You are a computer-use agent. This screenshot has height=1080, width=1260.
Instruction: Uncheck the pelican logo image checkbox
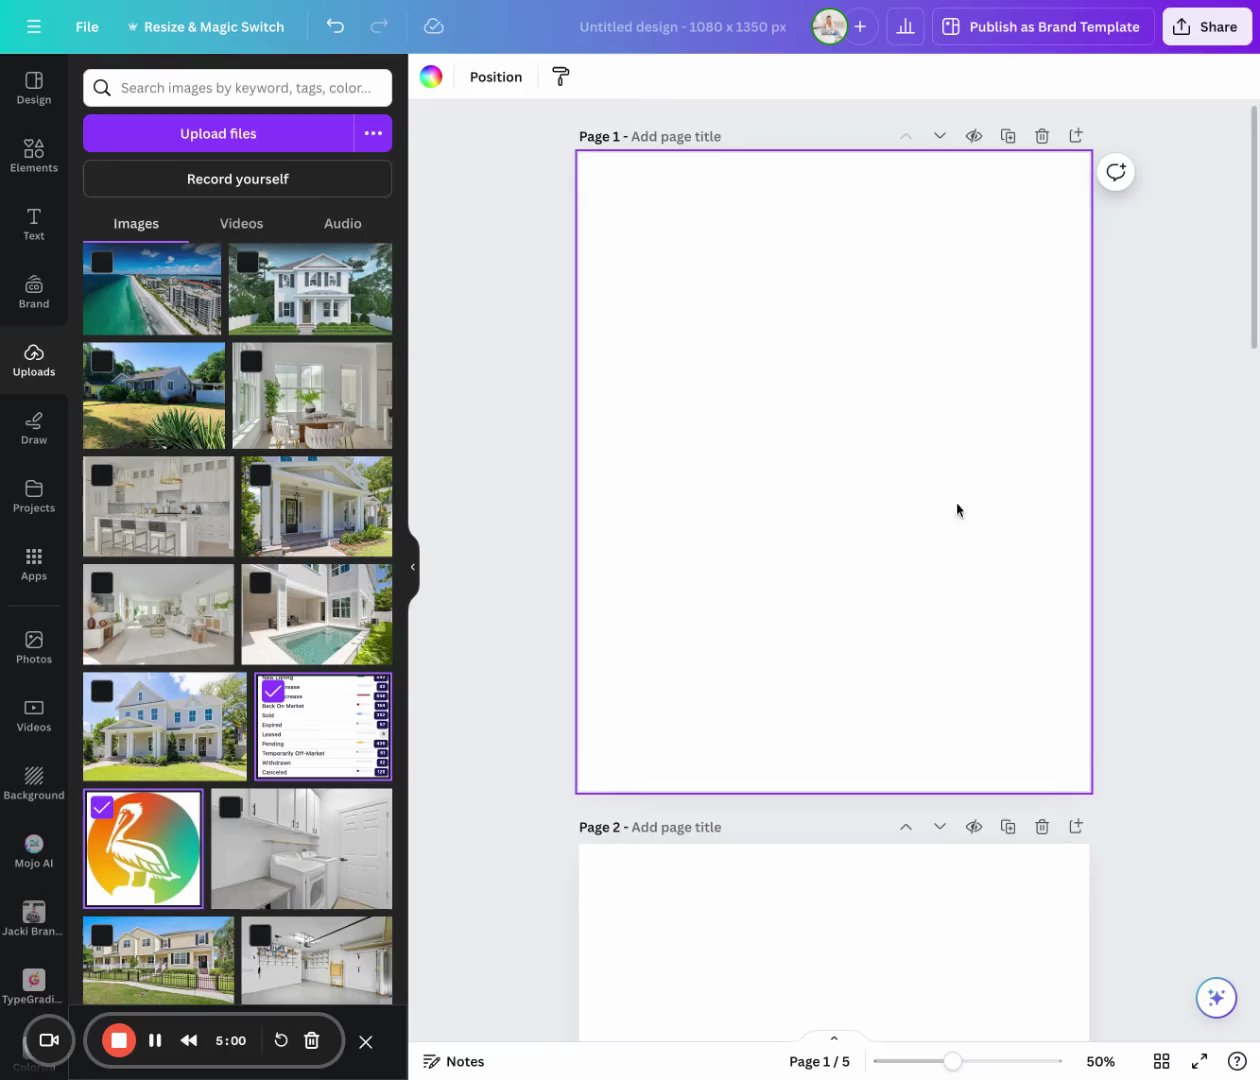102,807
